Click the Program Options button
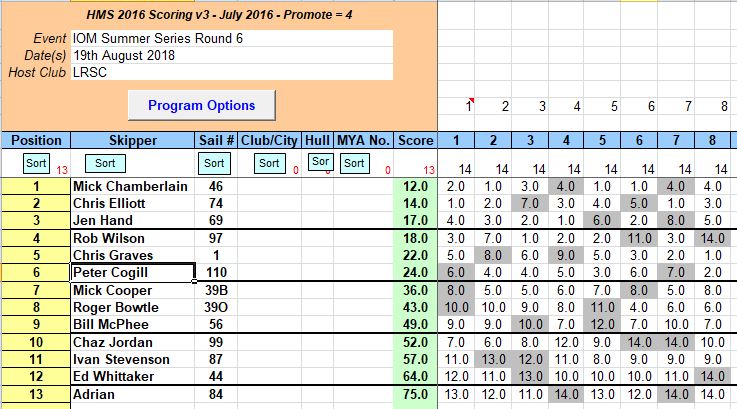This screenshot has width=737, height=409. (x=201, y=105)
